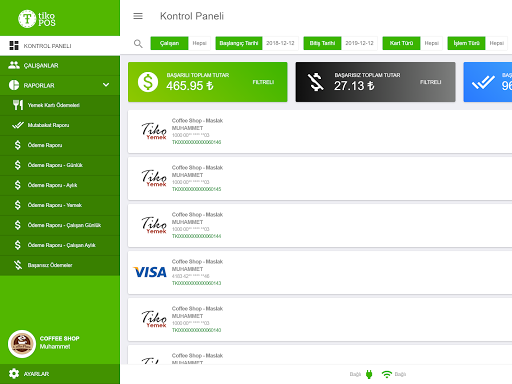Select the Raporlar menu label

(x=39, y=86)
